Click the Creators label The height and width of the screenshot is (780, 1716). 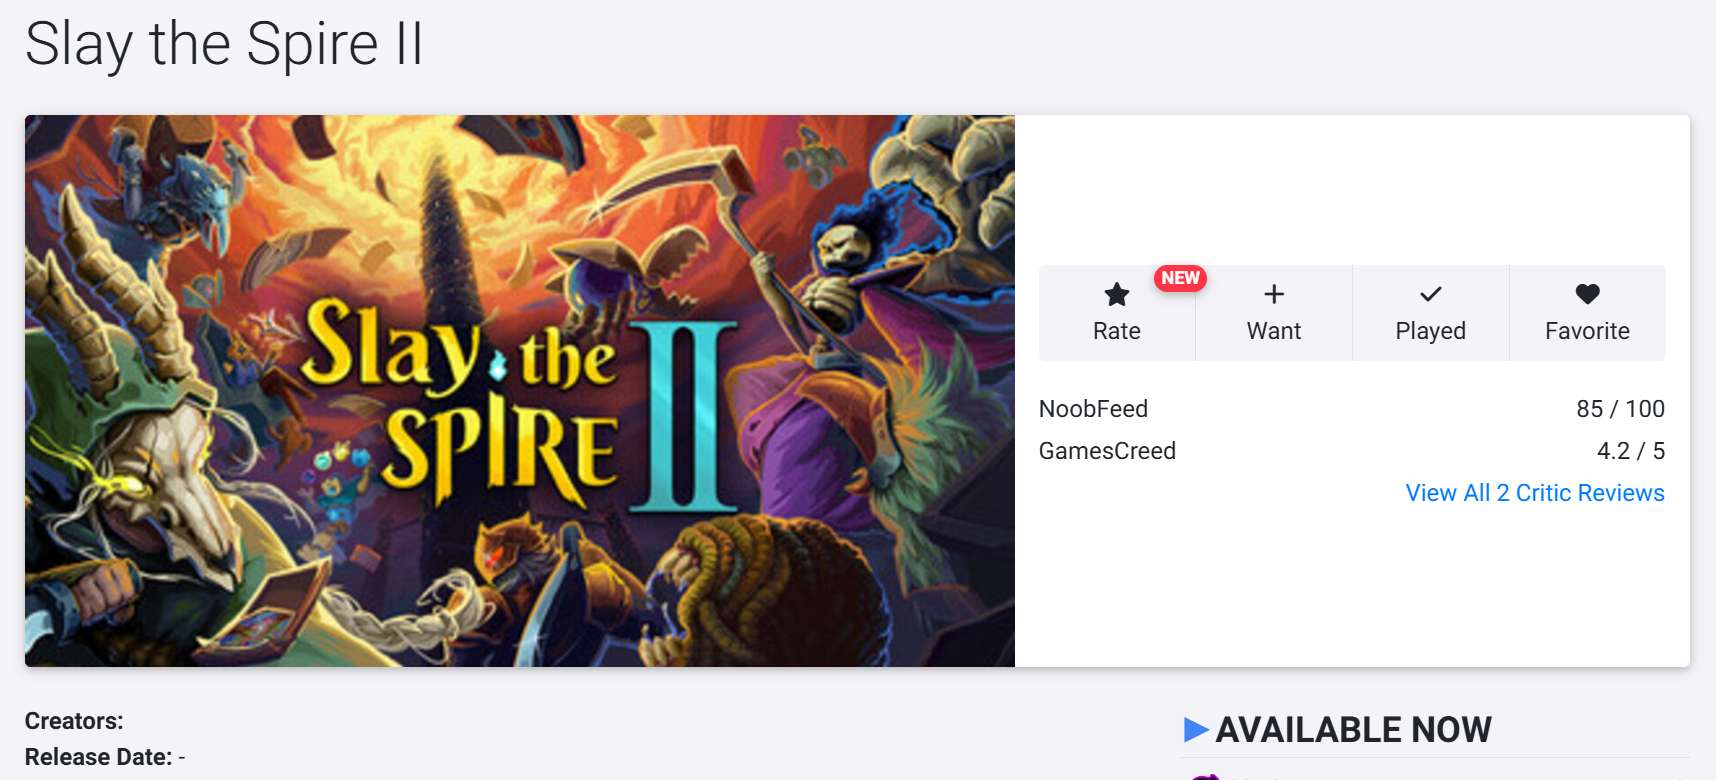(x=74, y=721)
